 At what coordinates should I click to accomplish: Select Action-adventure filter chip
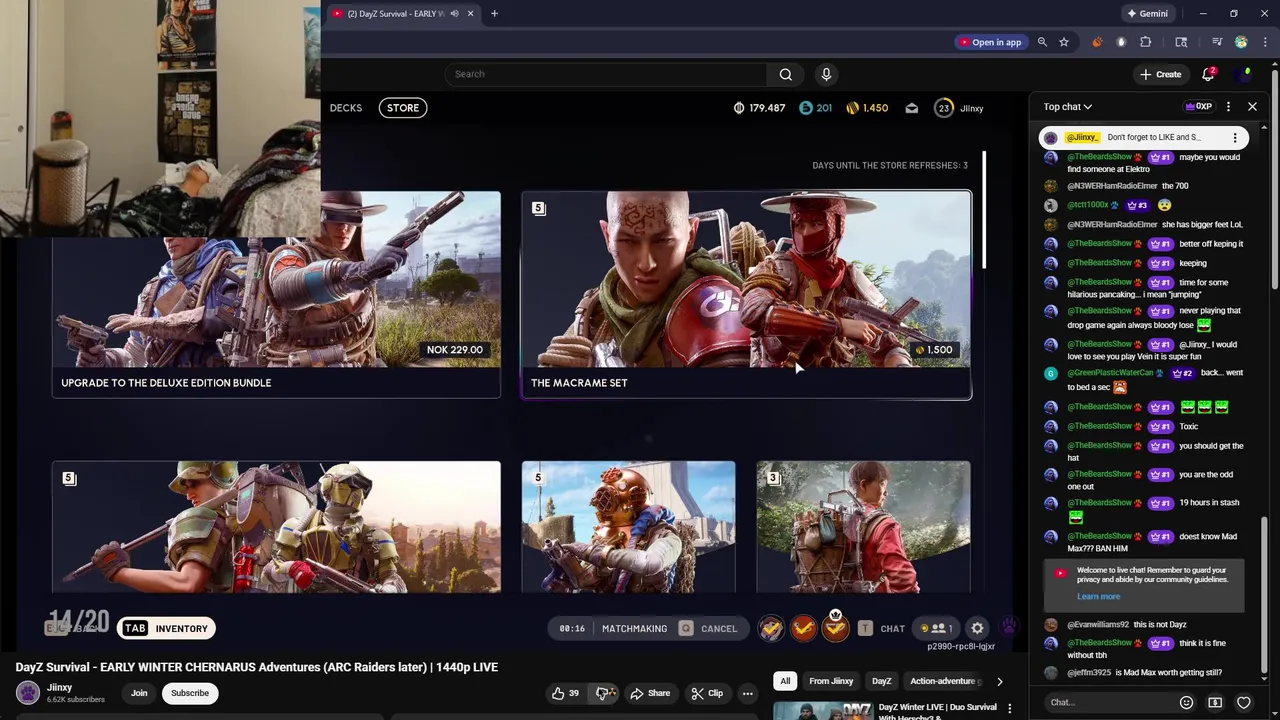[942, 681]
